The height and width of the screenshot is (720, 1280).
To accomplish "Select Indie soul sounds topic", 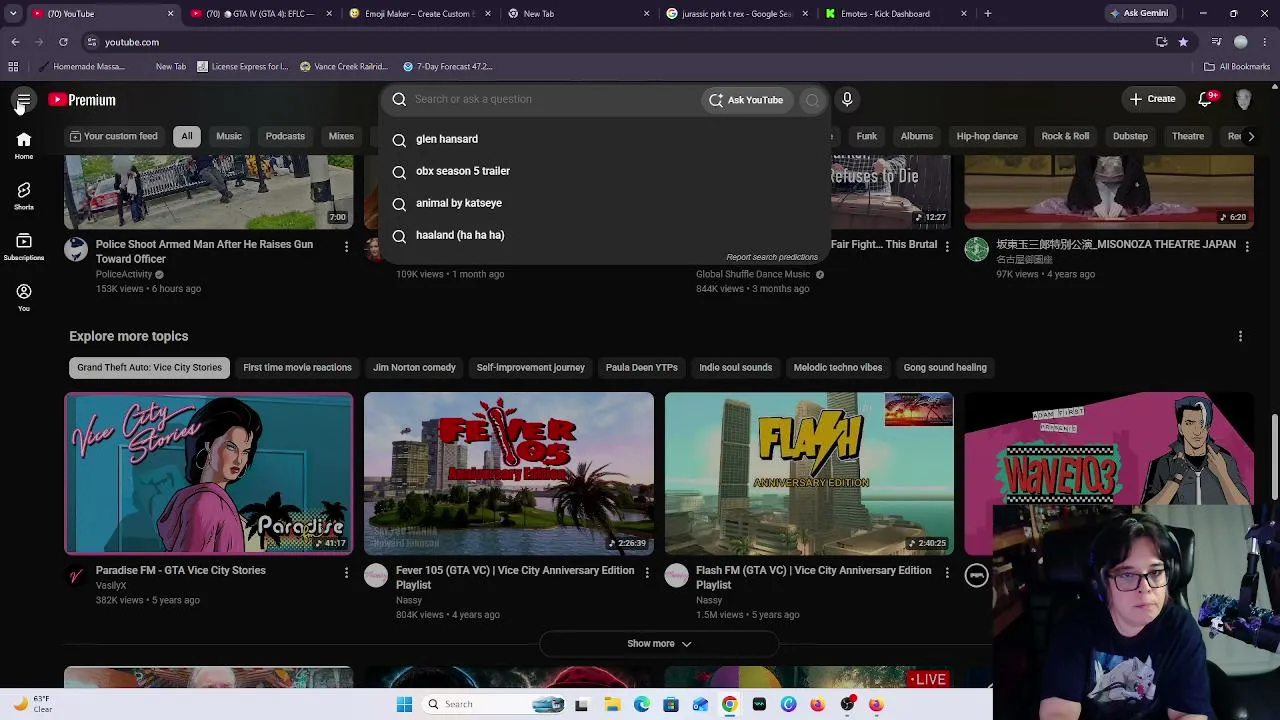I will click(x=735, y=367).
